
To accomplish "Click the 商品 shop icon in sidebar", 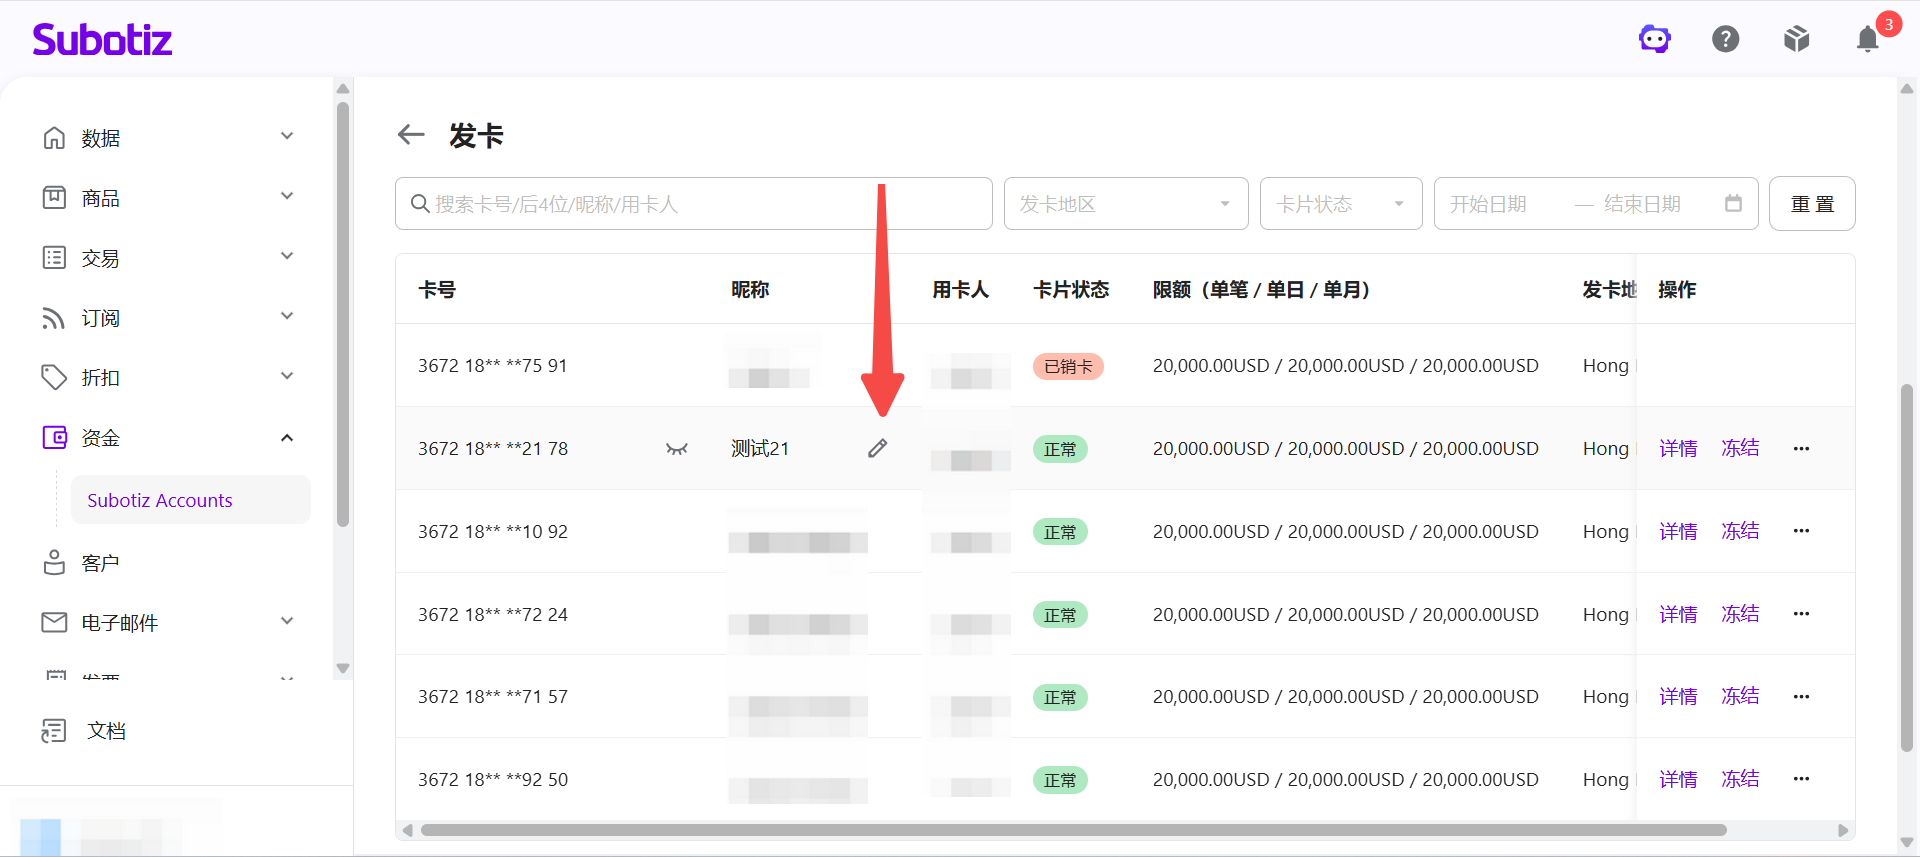I will [x=54, y=197].
